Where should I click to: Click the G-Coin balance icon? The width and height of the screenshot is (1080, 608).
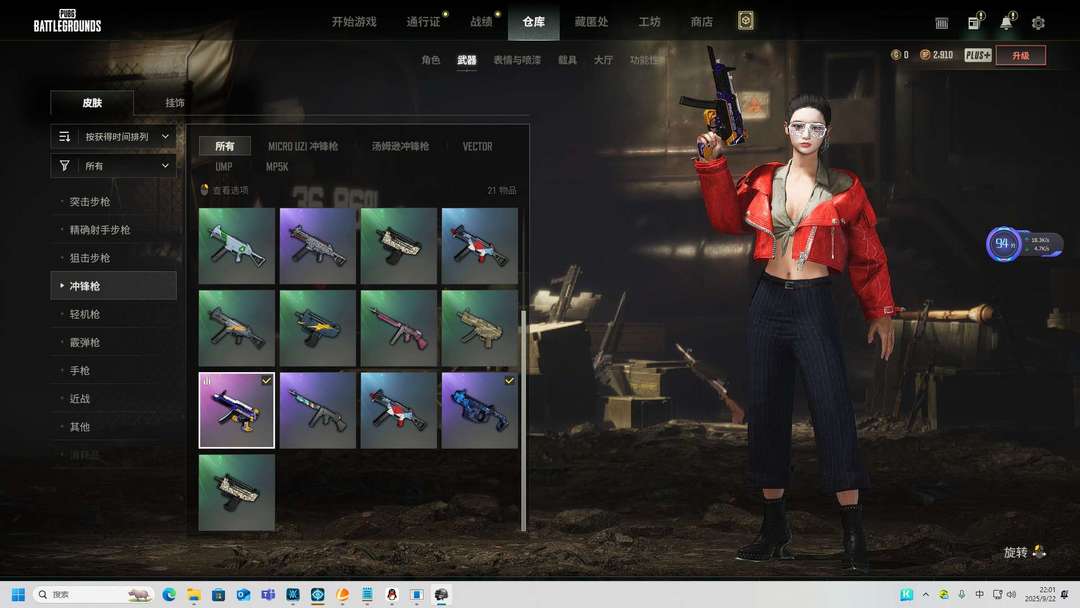896,55
